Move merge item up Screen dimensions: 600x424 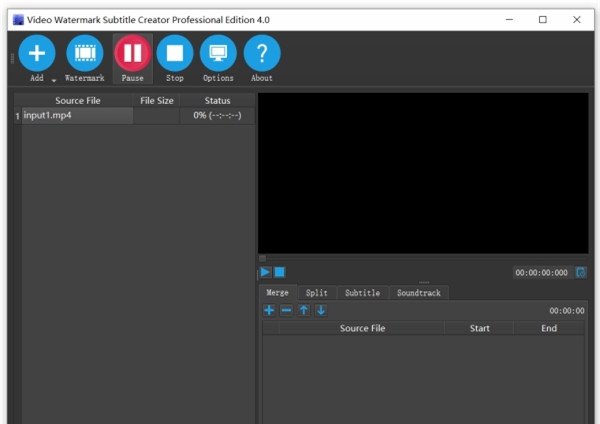tap(303, 311)
